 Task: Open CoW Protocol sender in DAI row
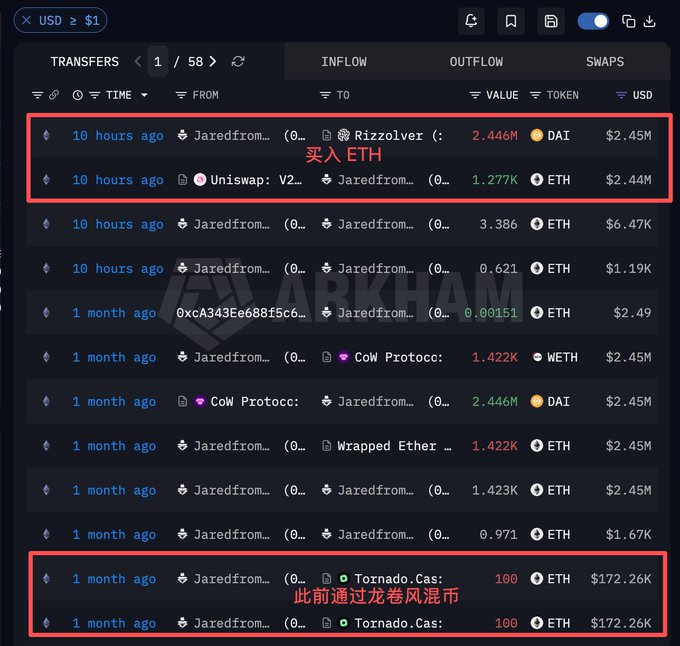[x=255, y=401]
